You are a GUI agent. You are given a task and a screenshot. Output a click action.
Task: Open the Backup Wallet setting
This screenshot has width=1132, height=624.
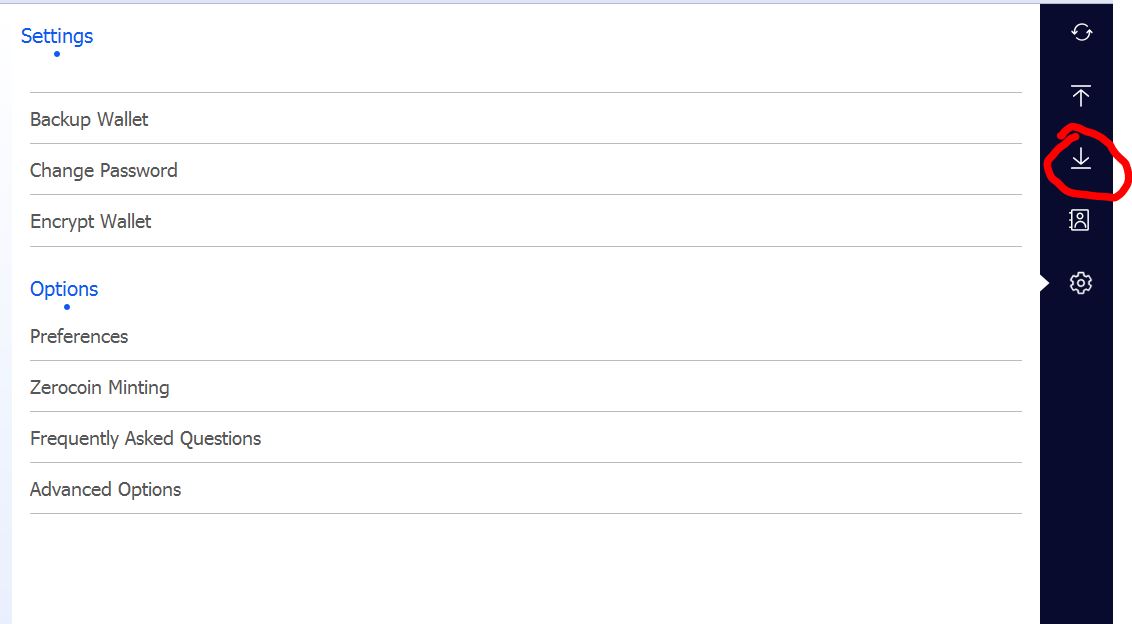[x=89, y=119]
